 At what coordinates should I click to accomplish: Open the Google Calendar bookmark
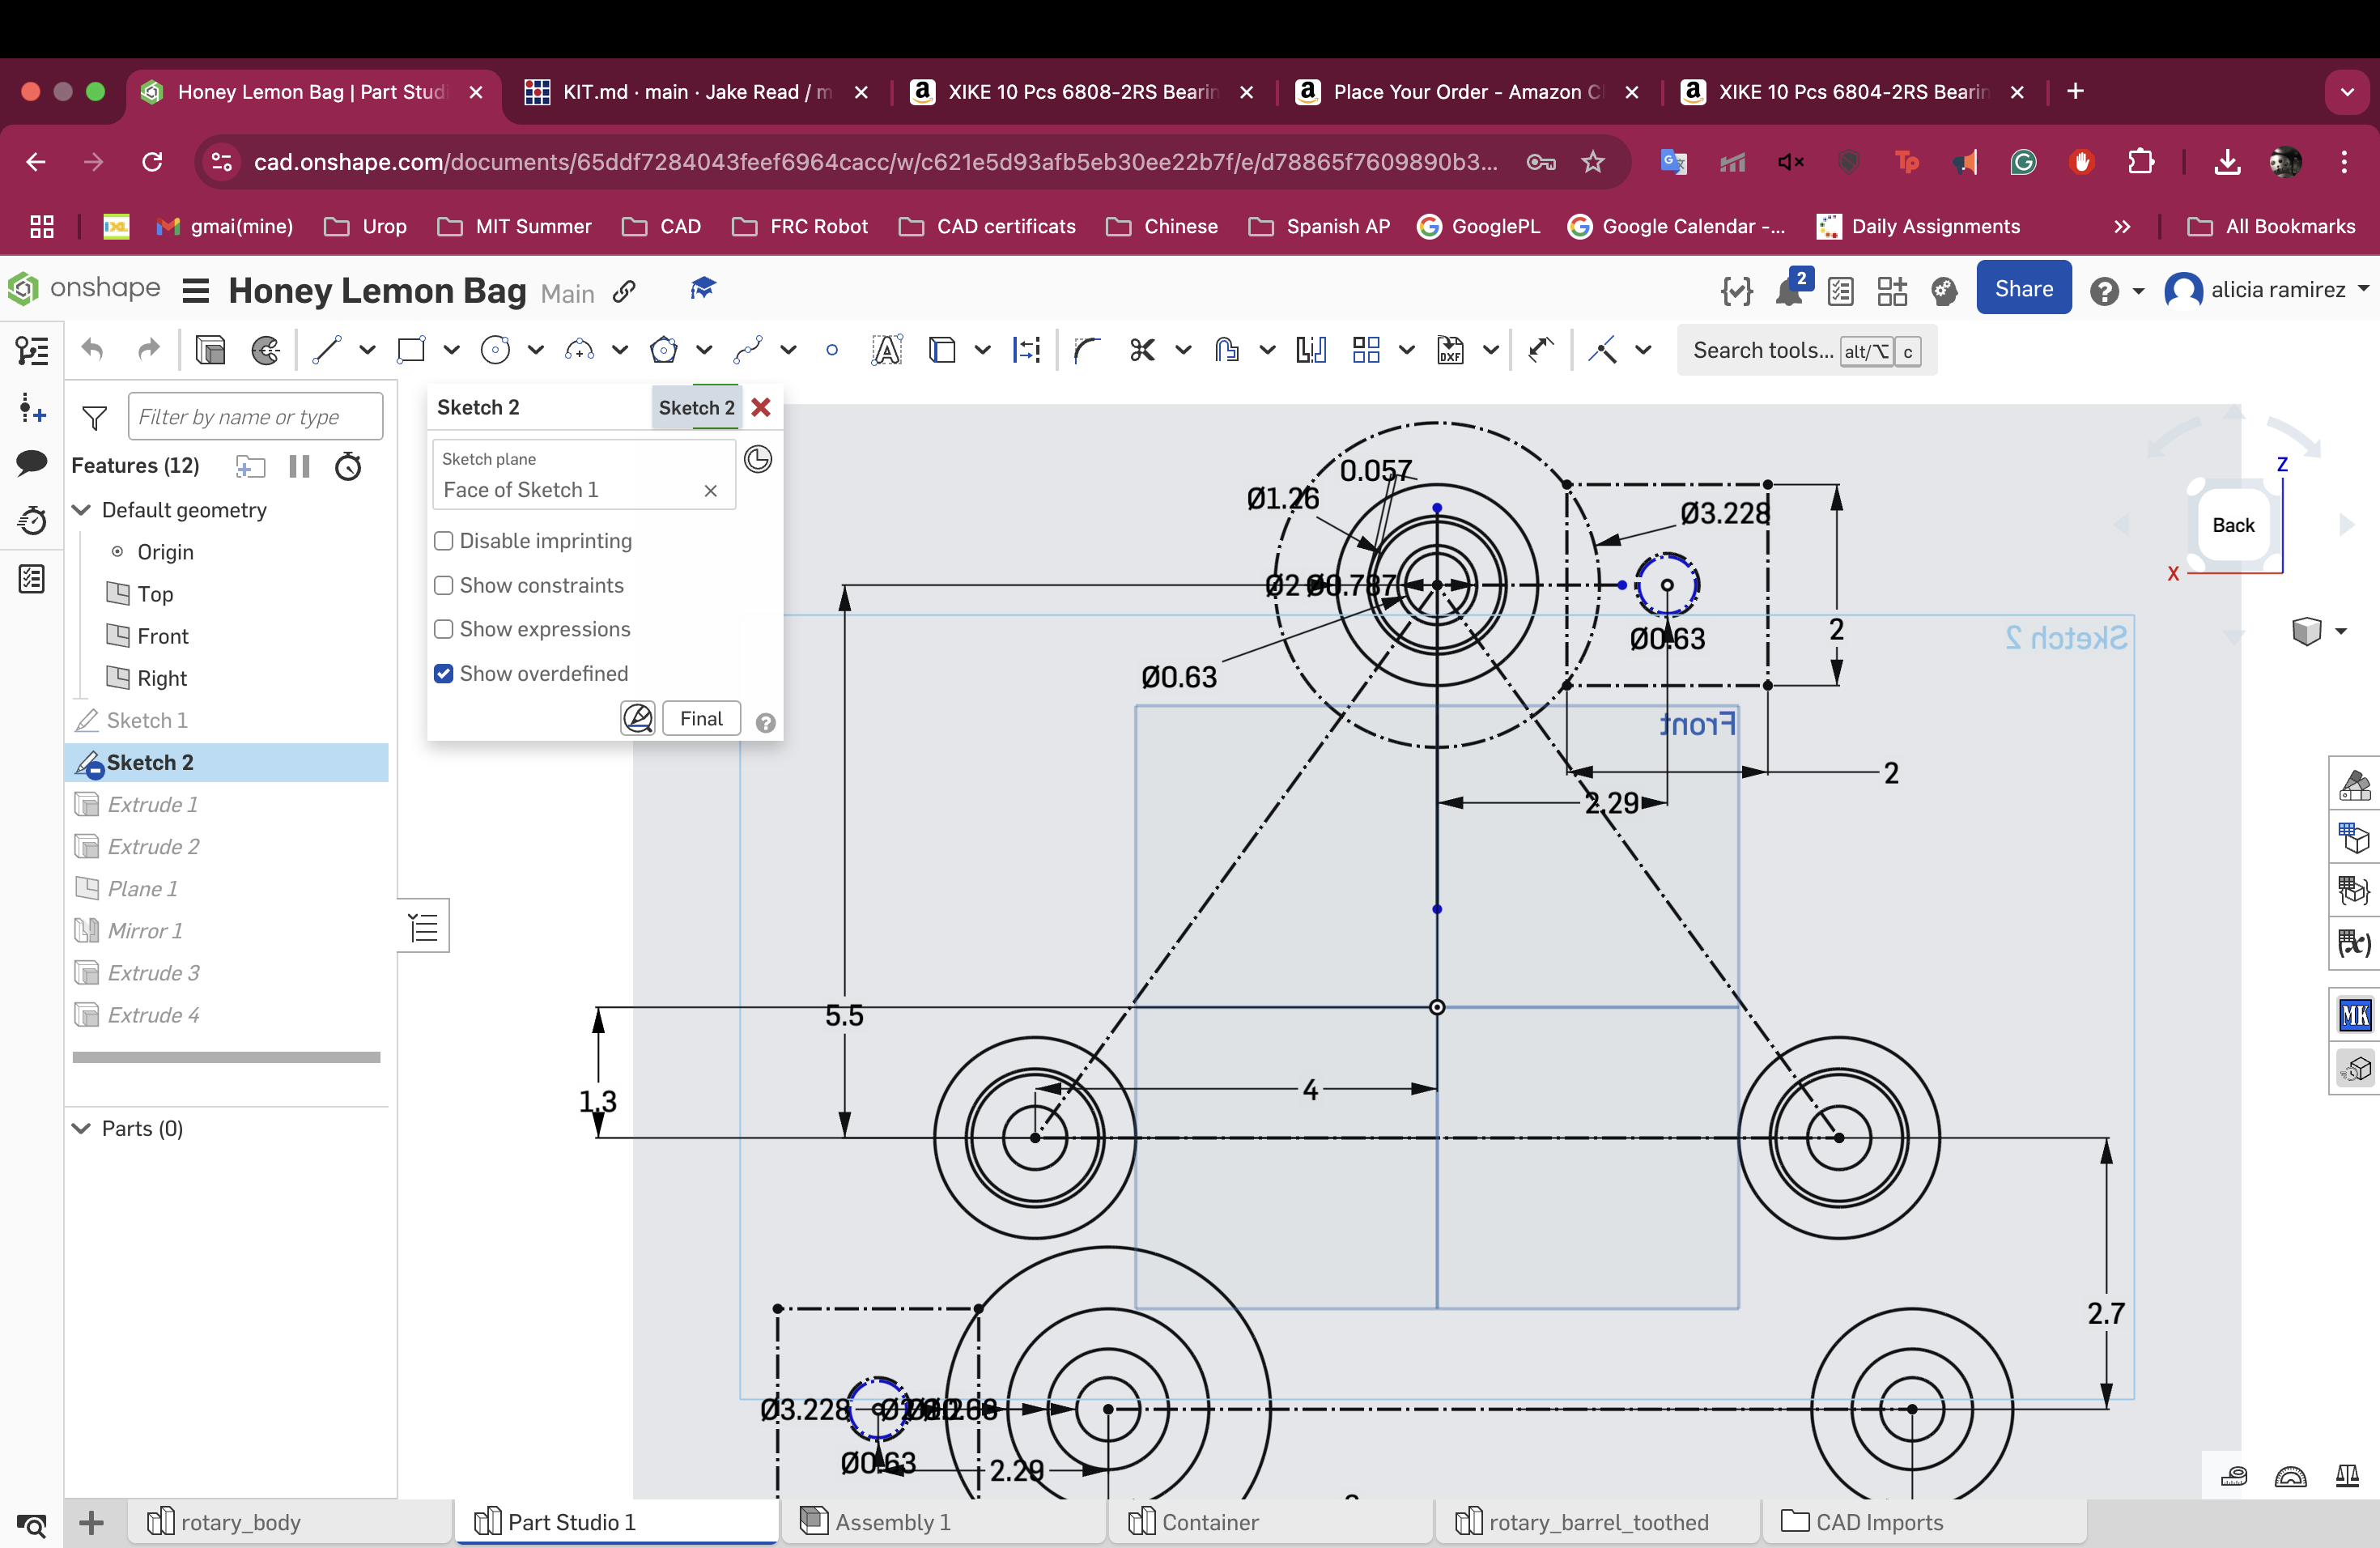click(1677, 226)
